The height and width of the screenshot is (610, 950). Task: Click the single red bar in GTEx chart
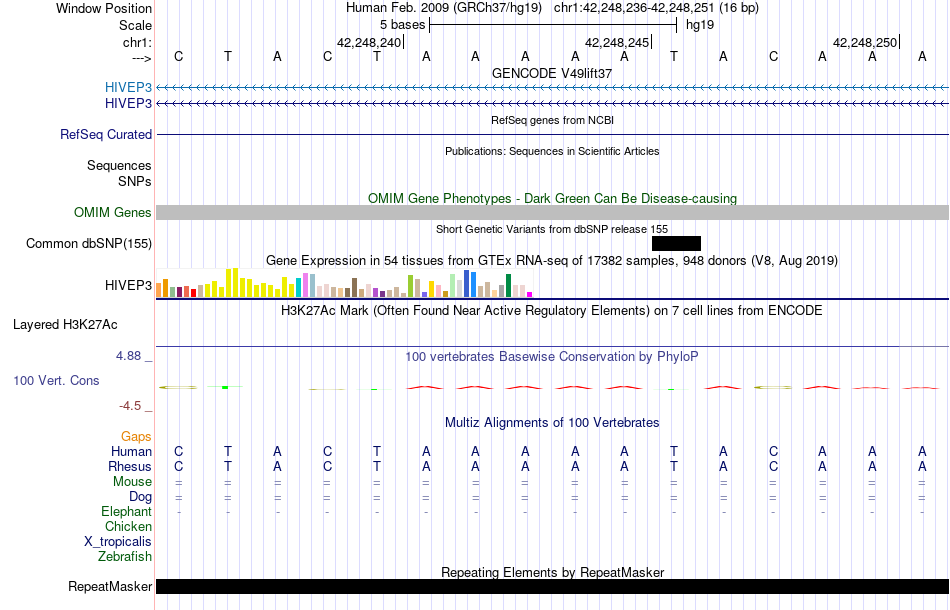click(193, 293)
